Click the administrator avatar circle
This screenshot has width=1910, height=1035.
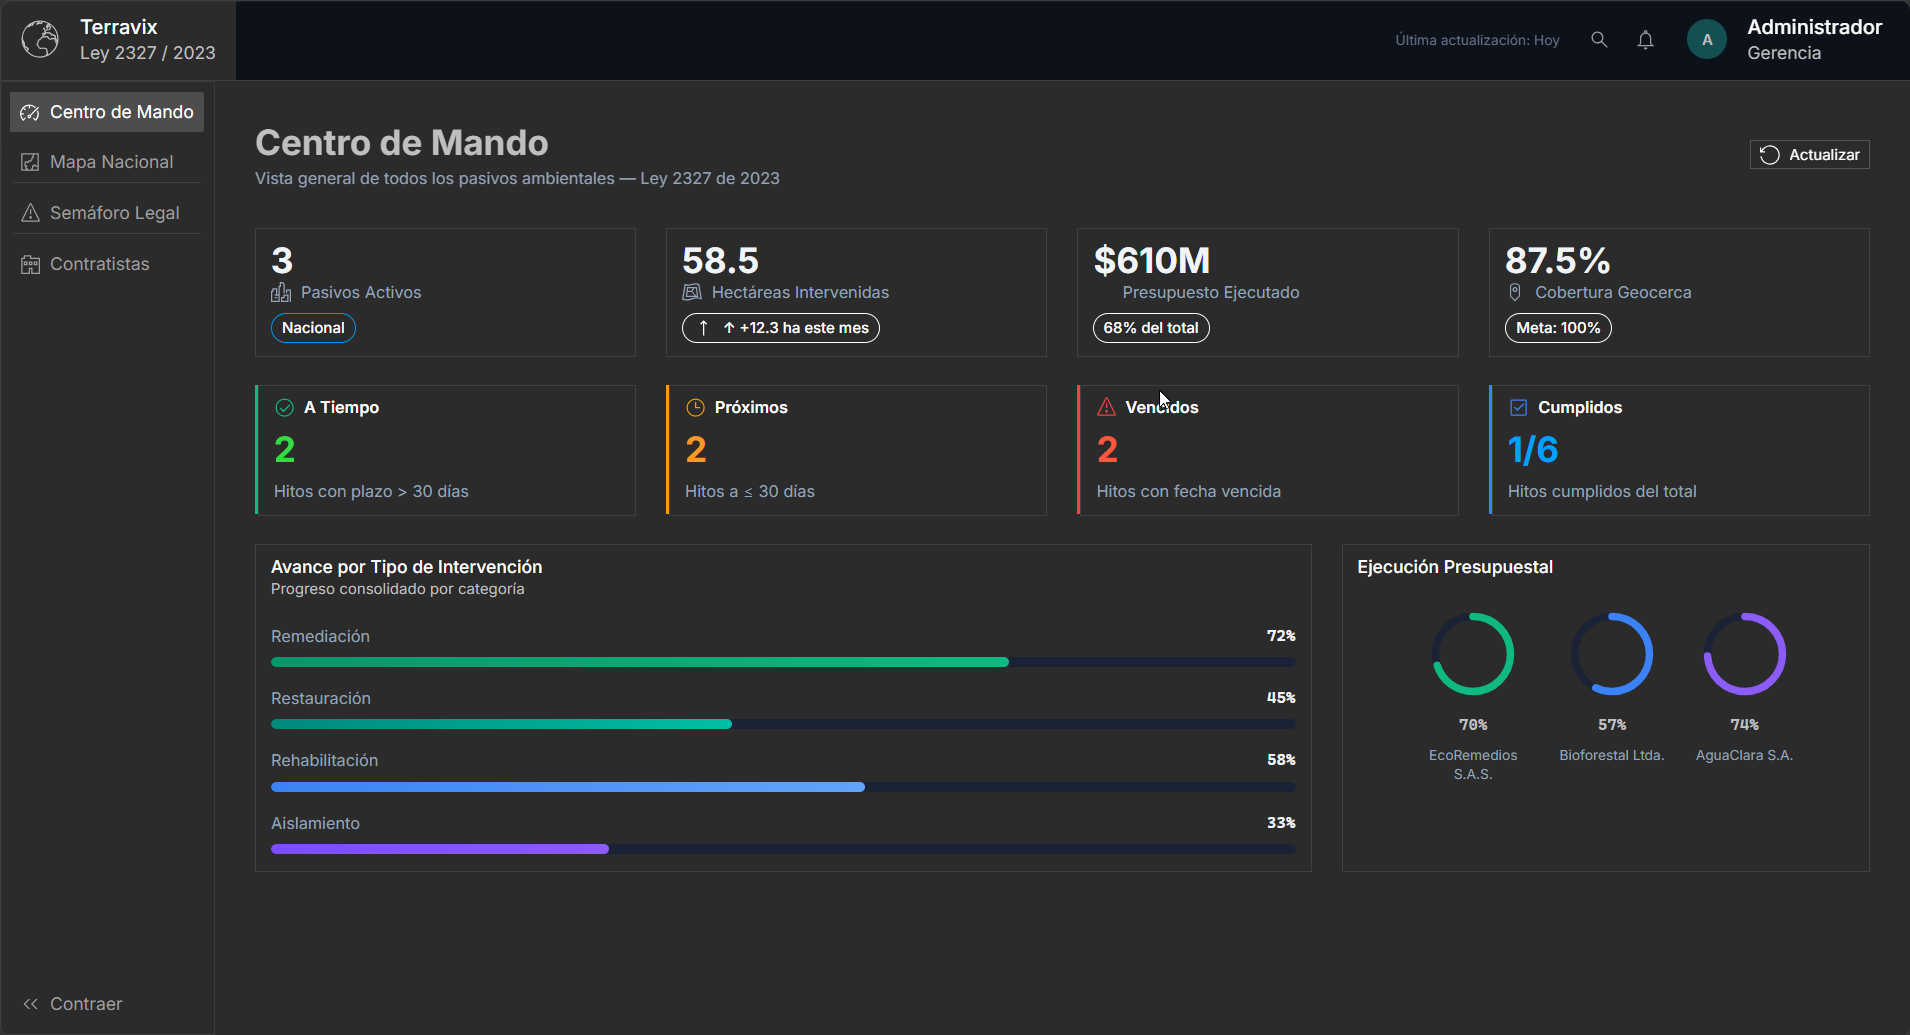1706,40
